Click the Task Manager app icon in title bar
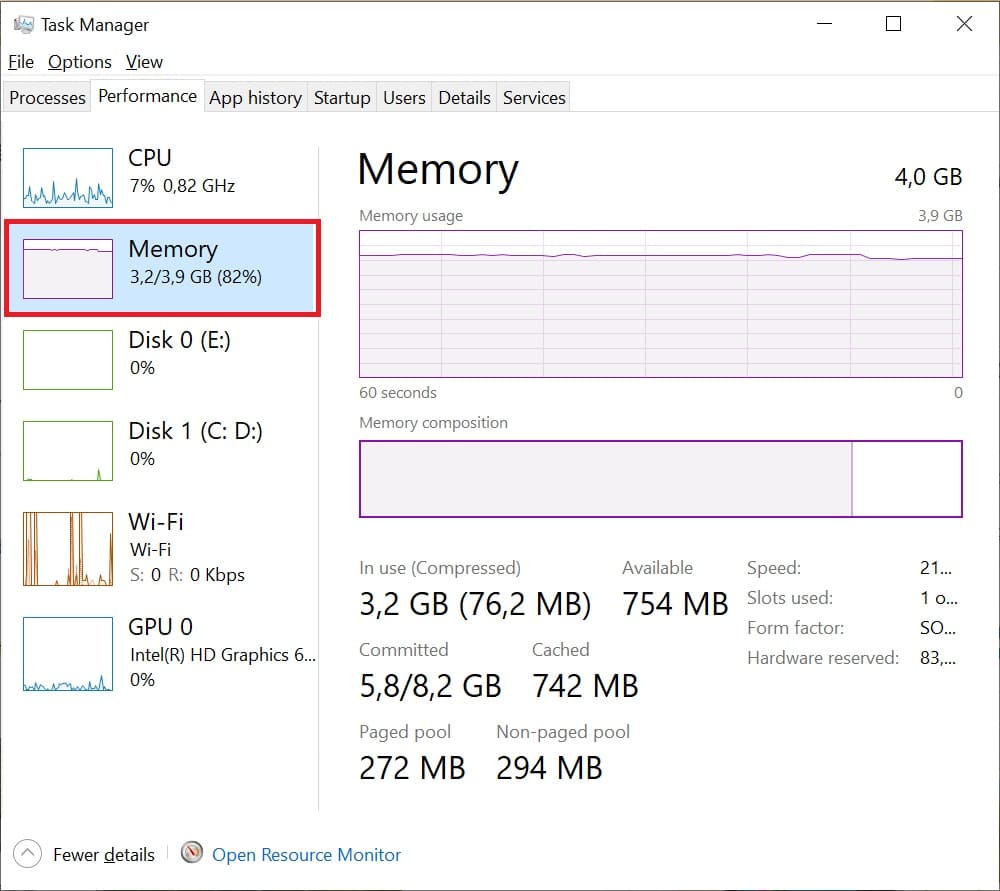 pyautogui.click(x=24, y=25)
